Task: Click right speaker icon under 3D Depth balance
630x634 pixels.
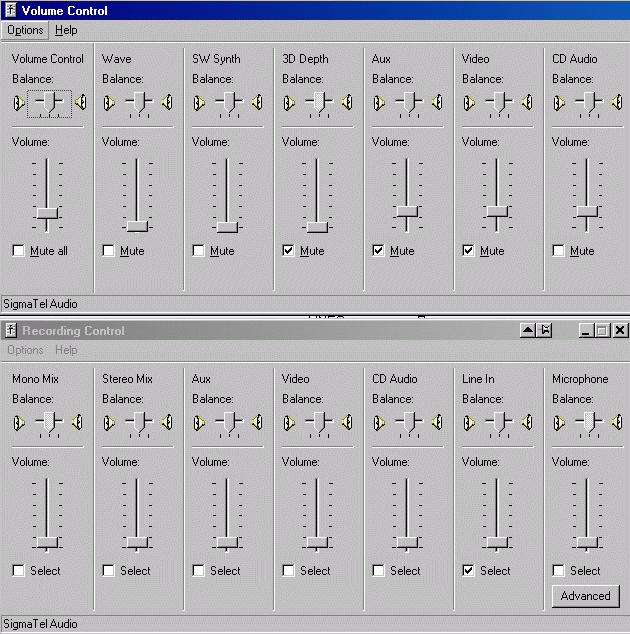Action: point(349,102)
